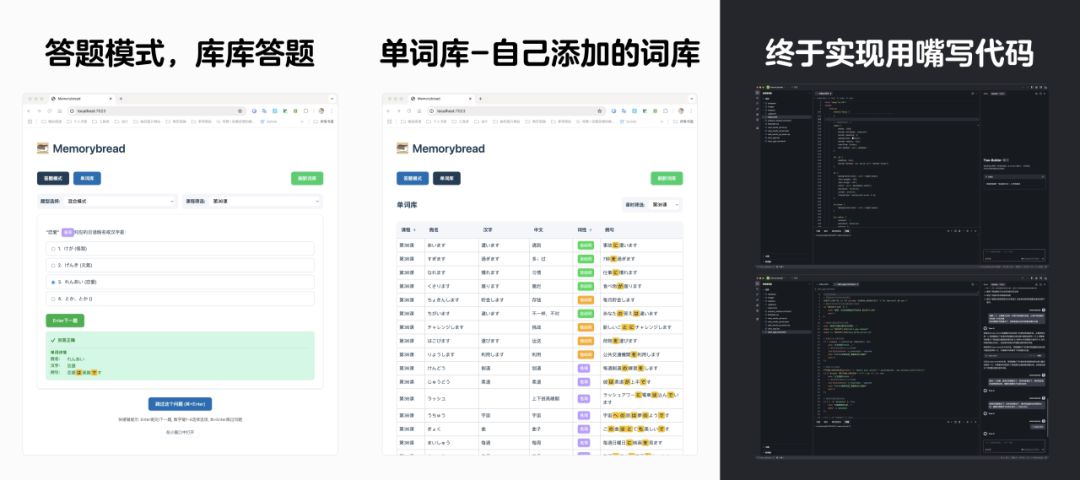
Task: Select answer option 2 げんき
Action: tap(180, 265)
